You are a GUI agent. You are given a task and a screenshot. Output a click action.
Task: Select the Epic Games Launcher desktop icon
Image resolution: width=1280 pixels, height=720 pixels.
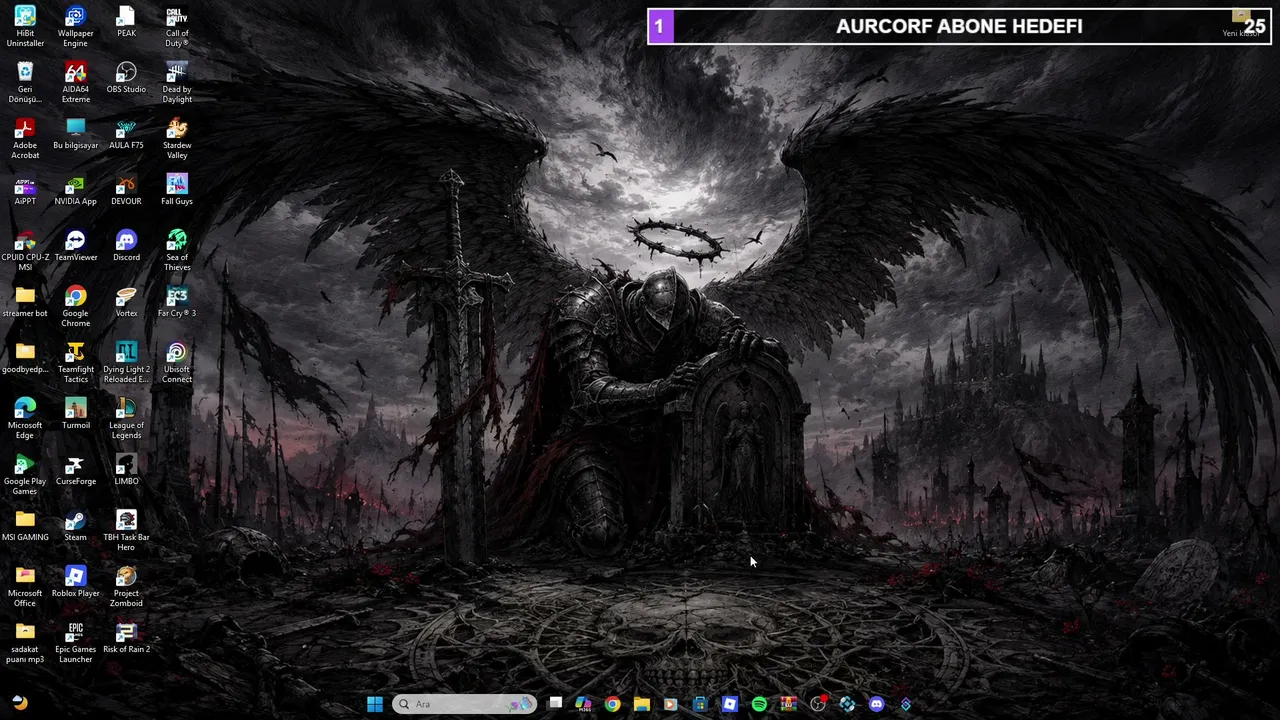tap(76, 643)
